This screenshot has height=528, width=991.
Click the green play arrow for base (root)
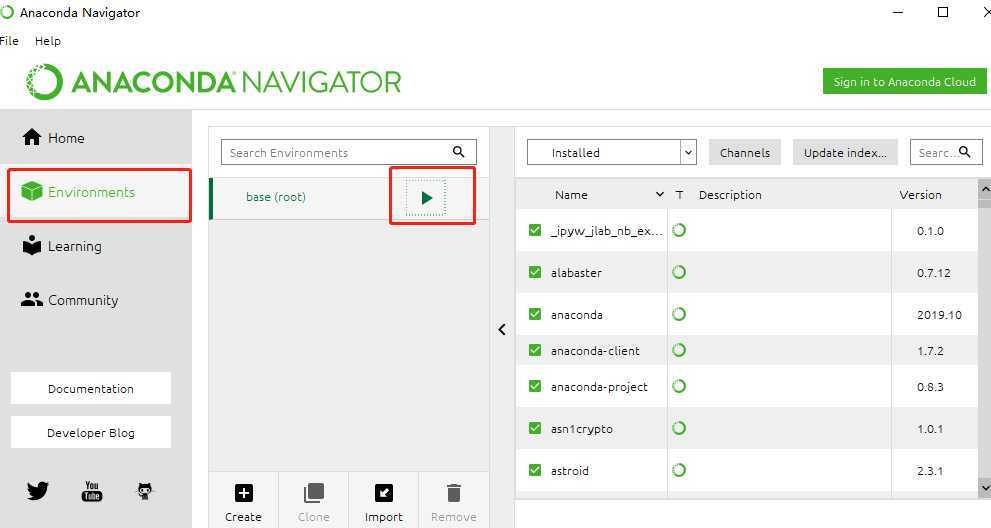pos(426,198)
